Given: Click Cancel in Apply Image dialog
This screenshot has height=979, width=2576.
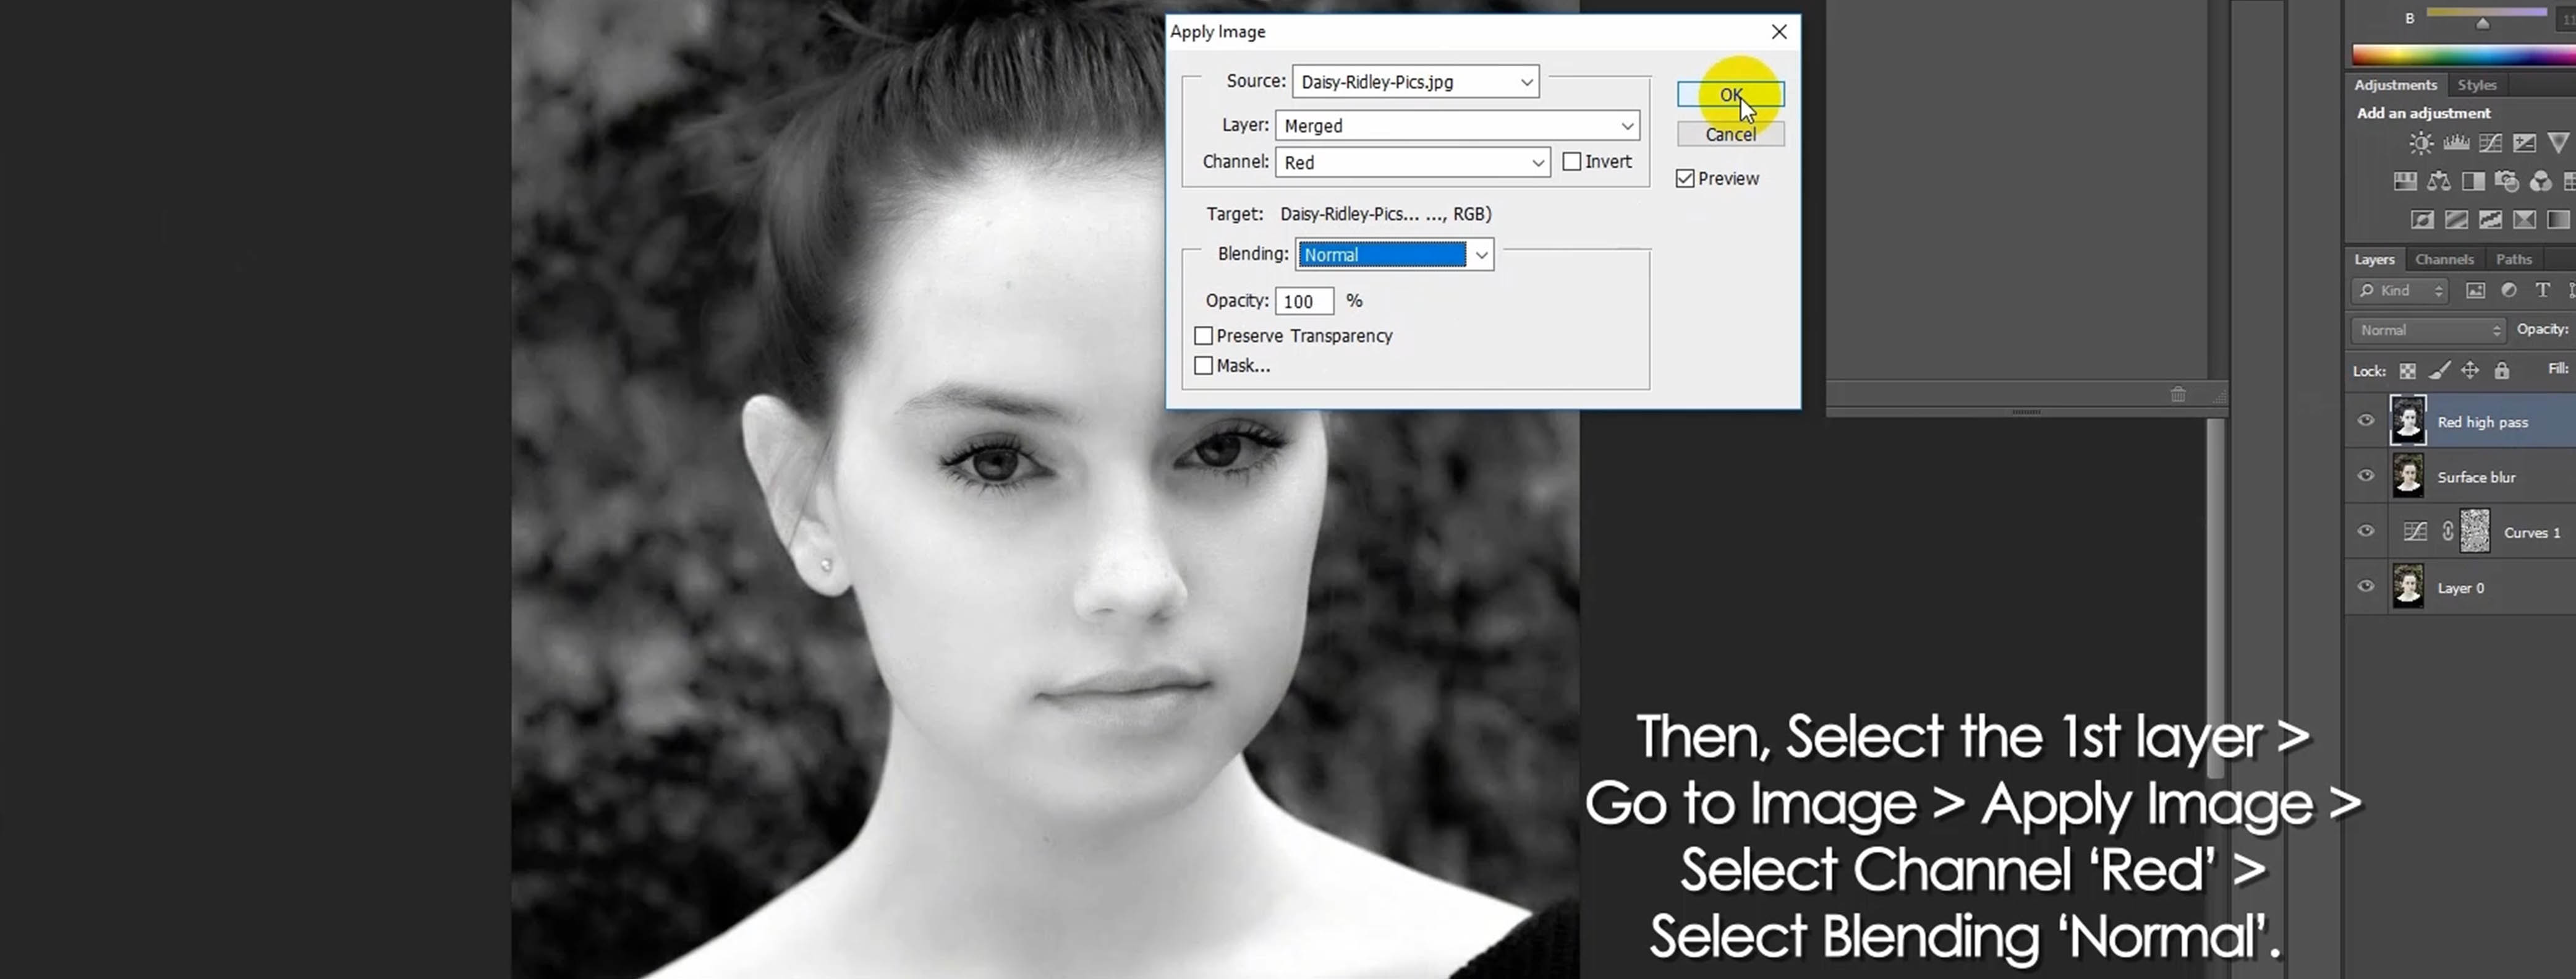Looking at the screenshot, I should click(x=1730, y=134).
